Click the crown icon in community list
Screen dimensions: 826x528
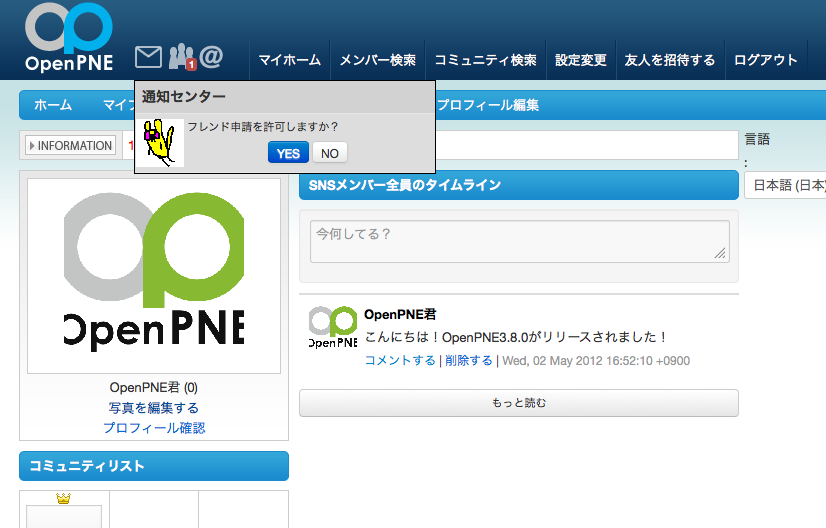[64, 498]
